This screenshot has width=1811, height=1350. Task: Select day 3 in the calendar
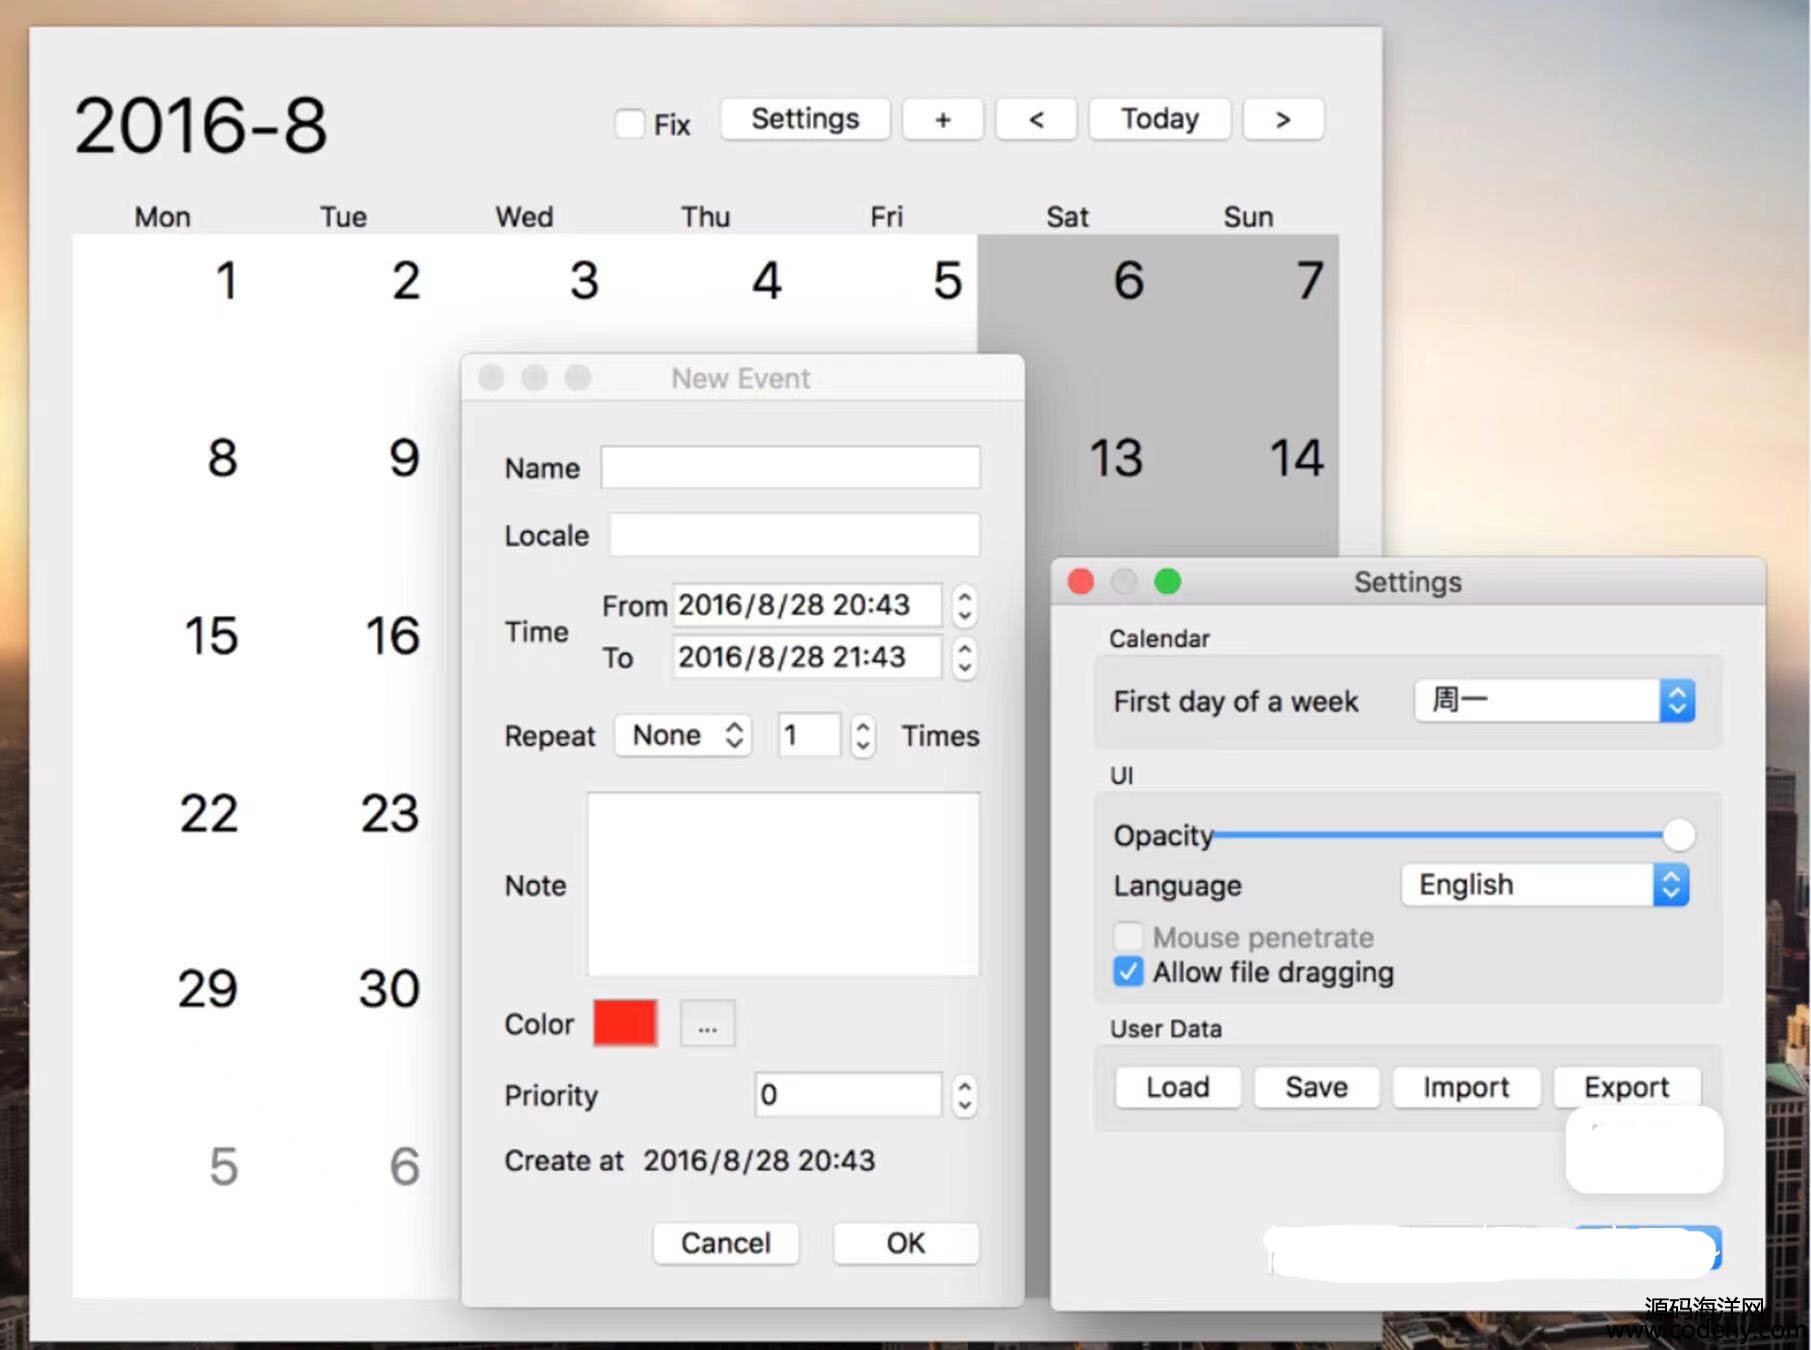[585, 281]
